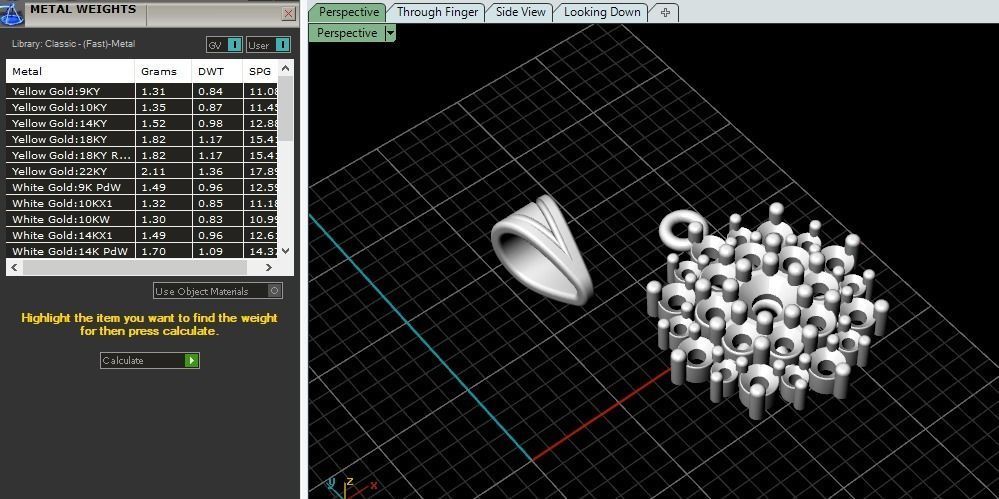Switch to the Looking Down tab
This screenshot has width=999, height=499.
point(602,12)
